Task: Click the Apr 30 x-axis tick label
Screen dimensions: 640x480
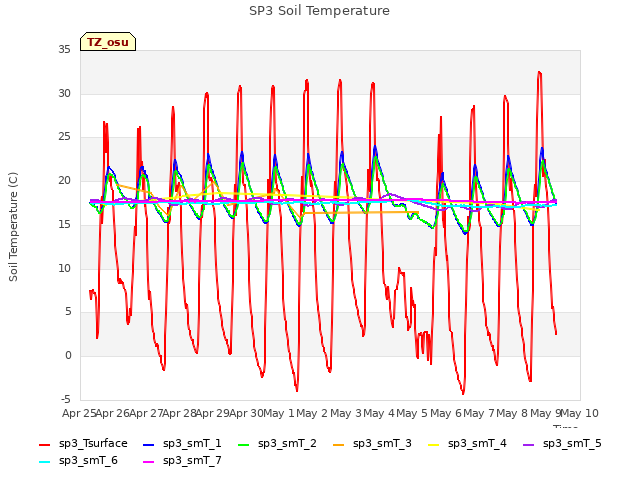Action: pyautogui.click(x=246, y=413)
